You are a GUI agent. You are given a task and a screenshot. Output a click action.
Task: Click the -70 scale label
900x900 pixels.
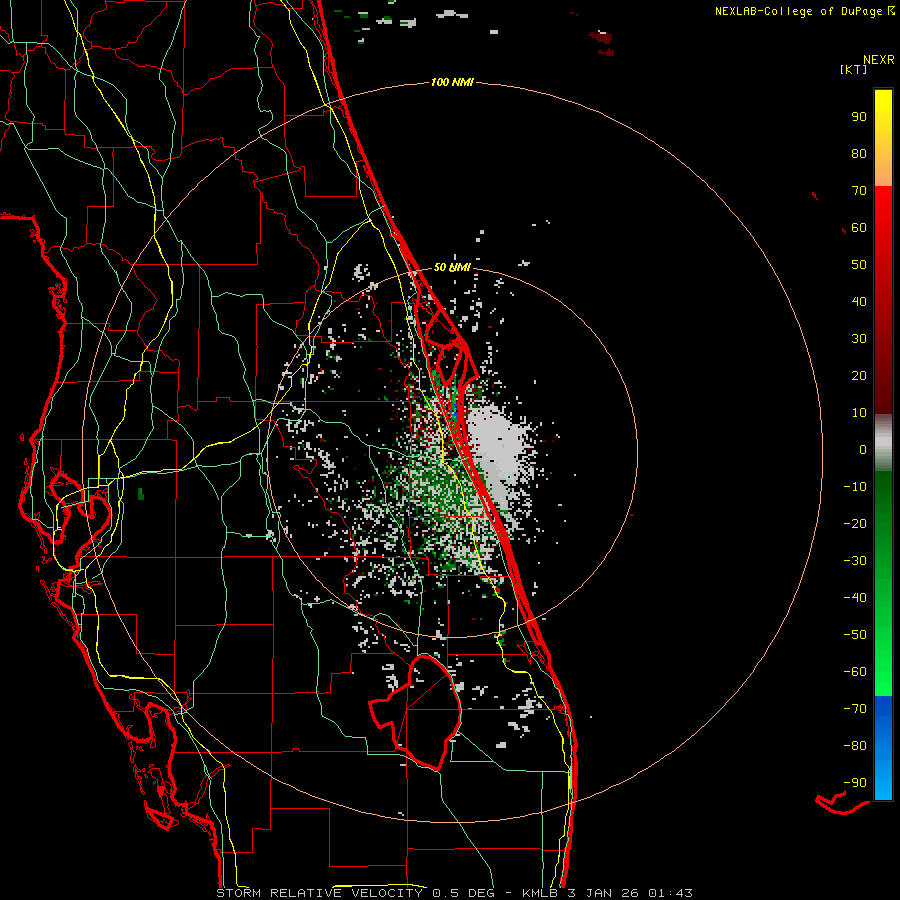[x=855, y=709]
